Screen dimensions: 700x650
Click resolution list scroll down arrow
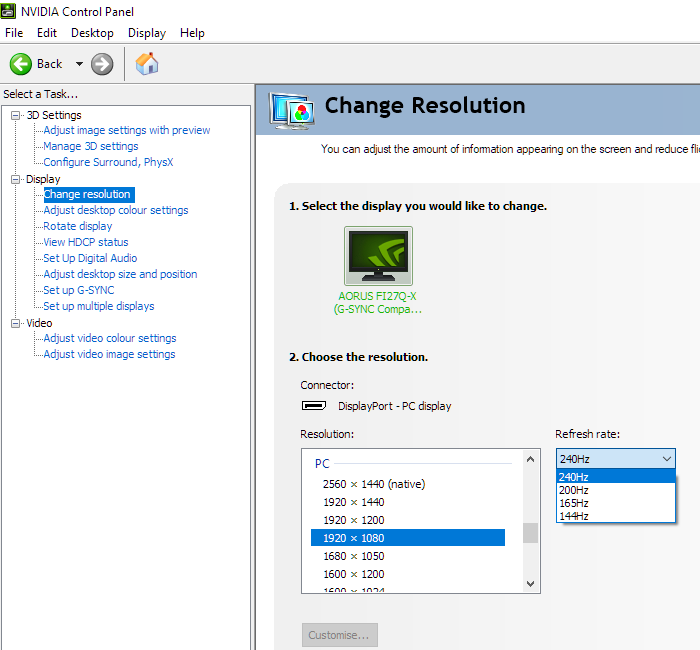point(530,583)
